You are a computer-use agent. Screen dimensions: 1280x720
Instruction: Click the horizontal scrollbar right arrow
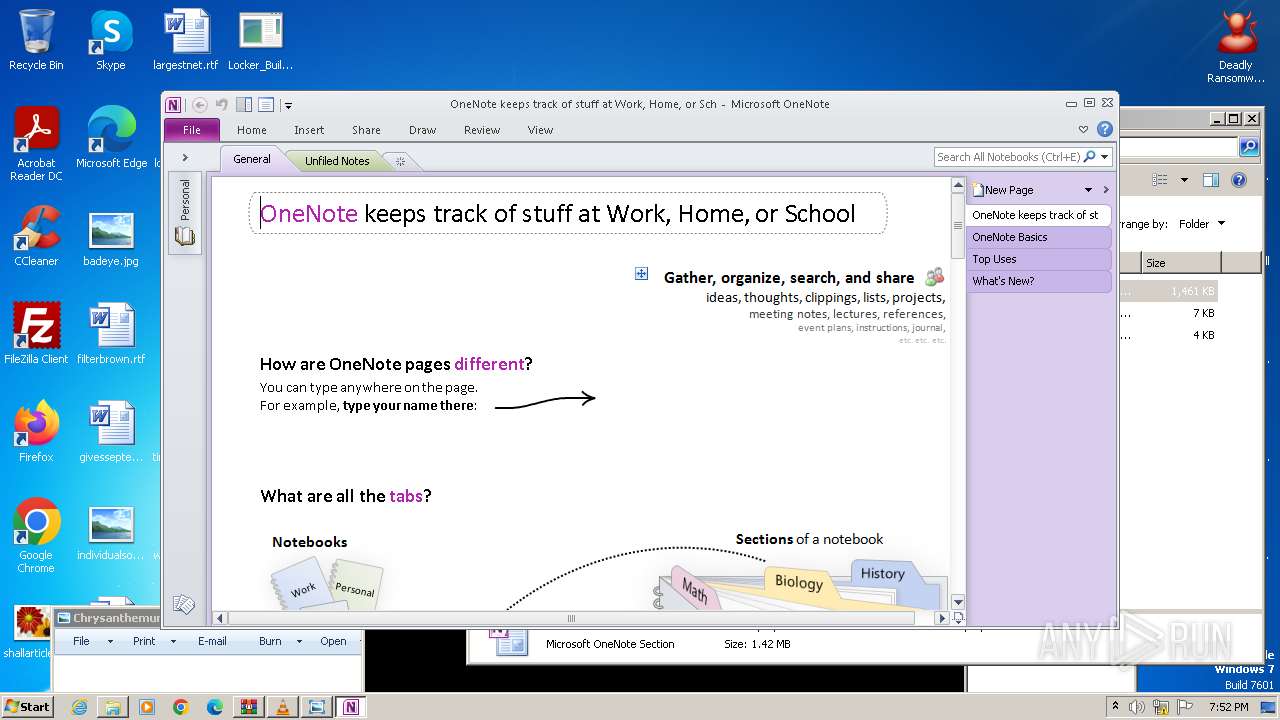941,618
